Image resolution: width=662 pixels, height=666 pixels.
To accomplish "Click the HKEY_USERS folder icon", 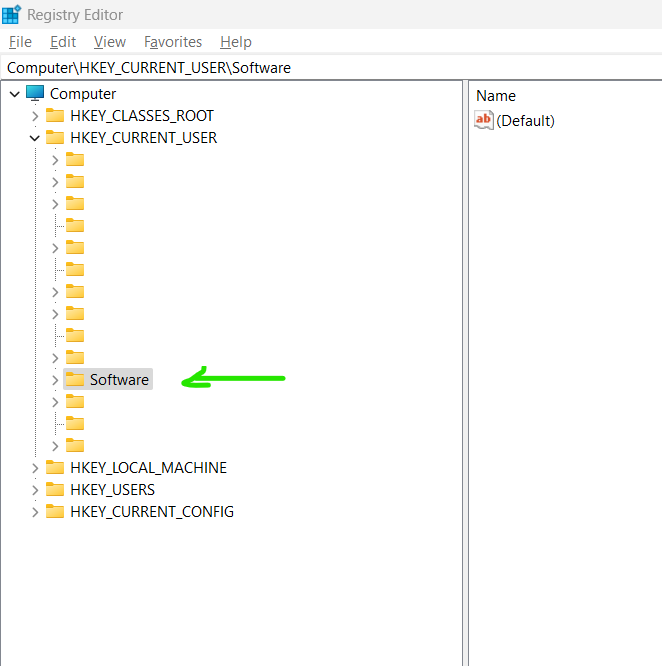I will (55, 489).
